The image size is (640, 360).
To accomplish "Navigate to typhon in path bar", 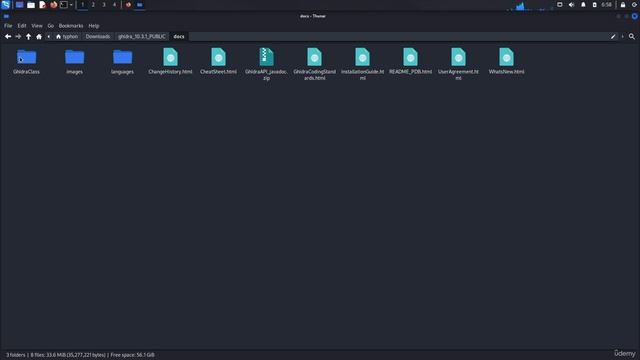I will click(67, 36).
